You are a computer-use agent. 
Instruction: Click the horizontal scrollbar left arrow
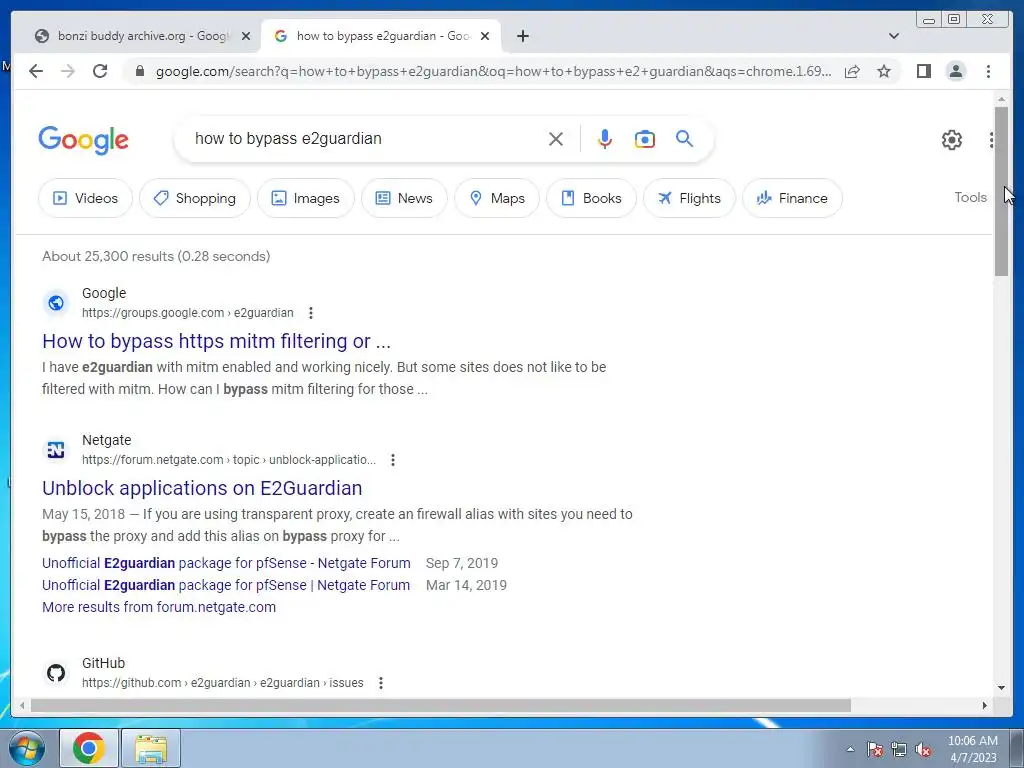click(22, 705)
